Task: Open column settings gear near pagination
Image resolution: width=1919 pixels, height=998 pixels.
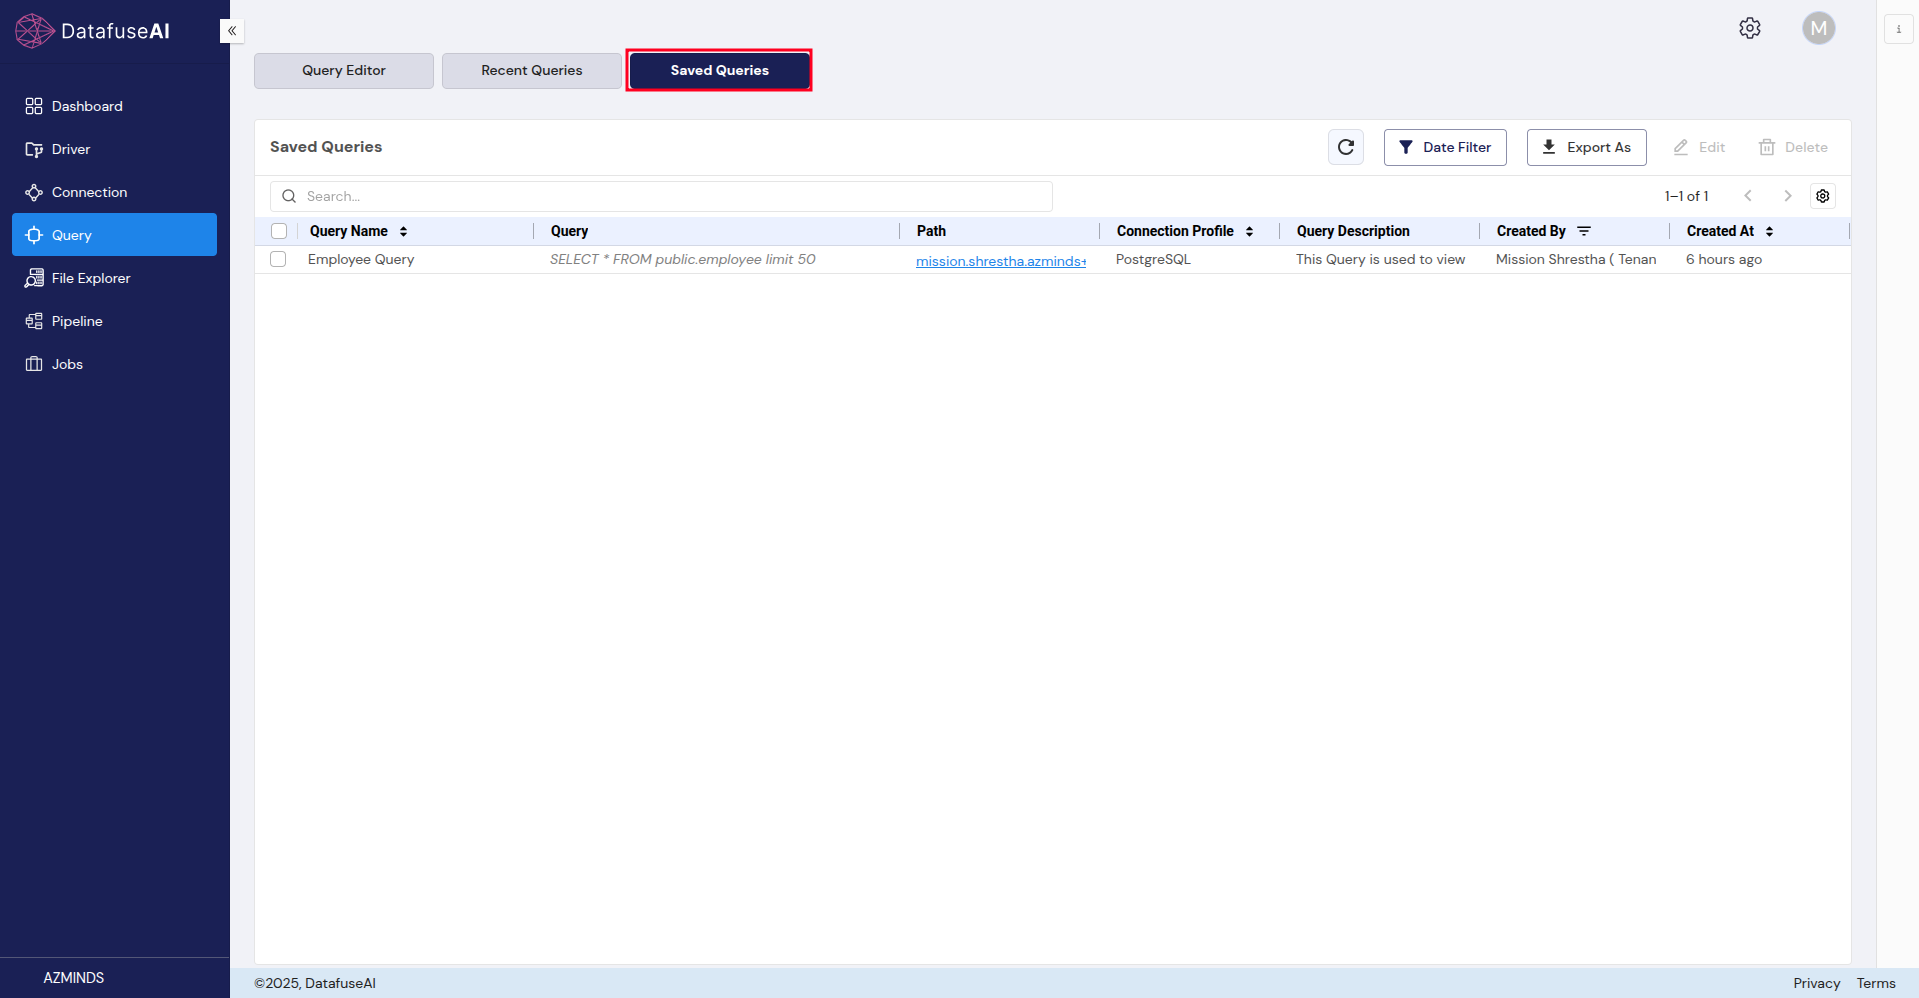Action: (x=1822, y=196)
